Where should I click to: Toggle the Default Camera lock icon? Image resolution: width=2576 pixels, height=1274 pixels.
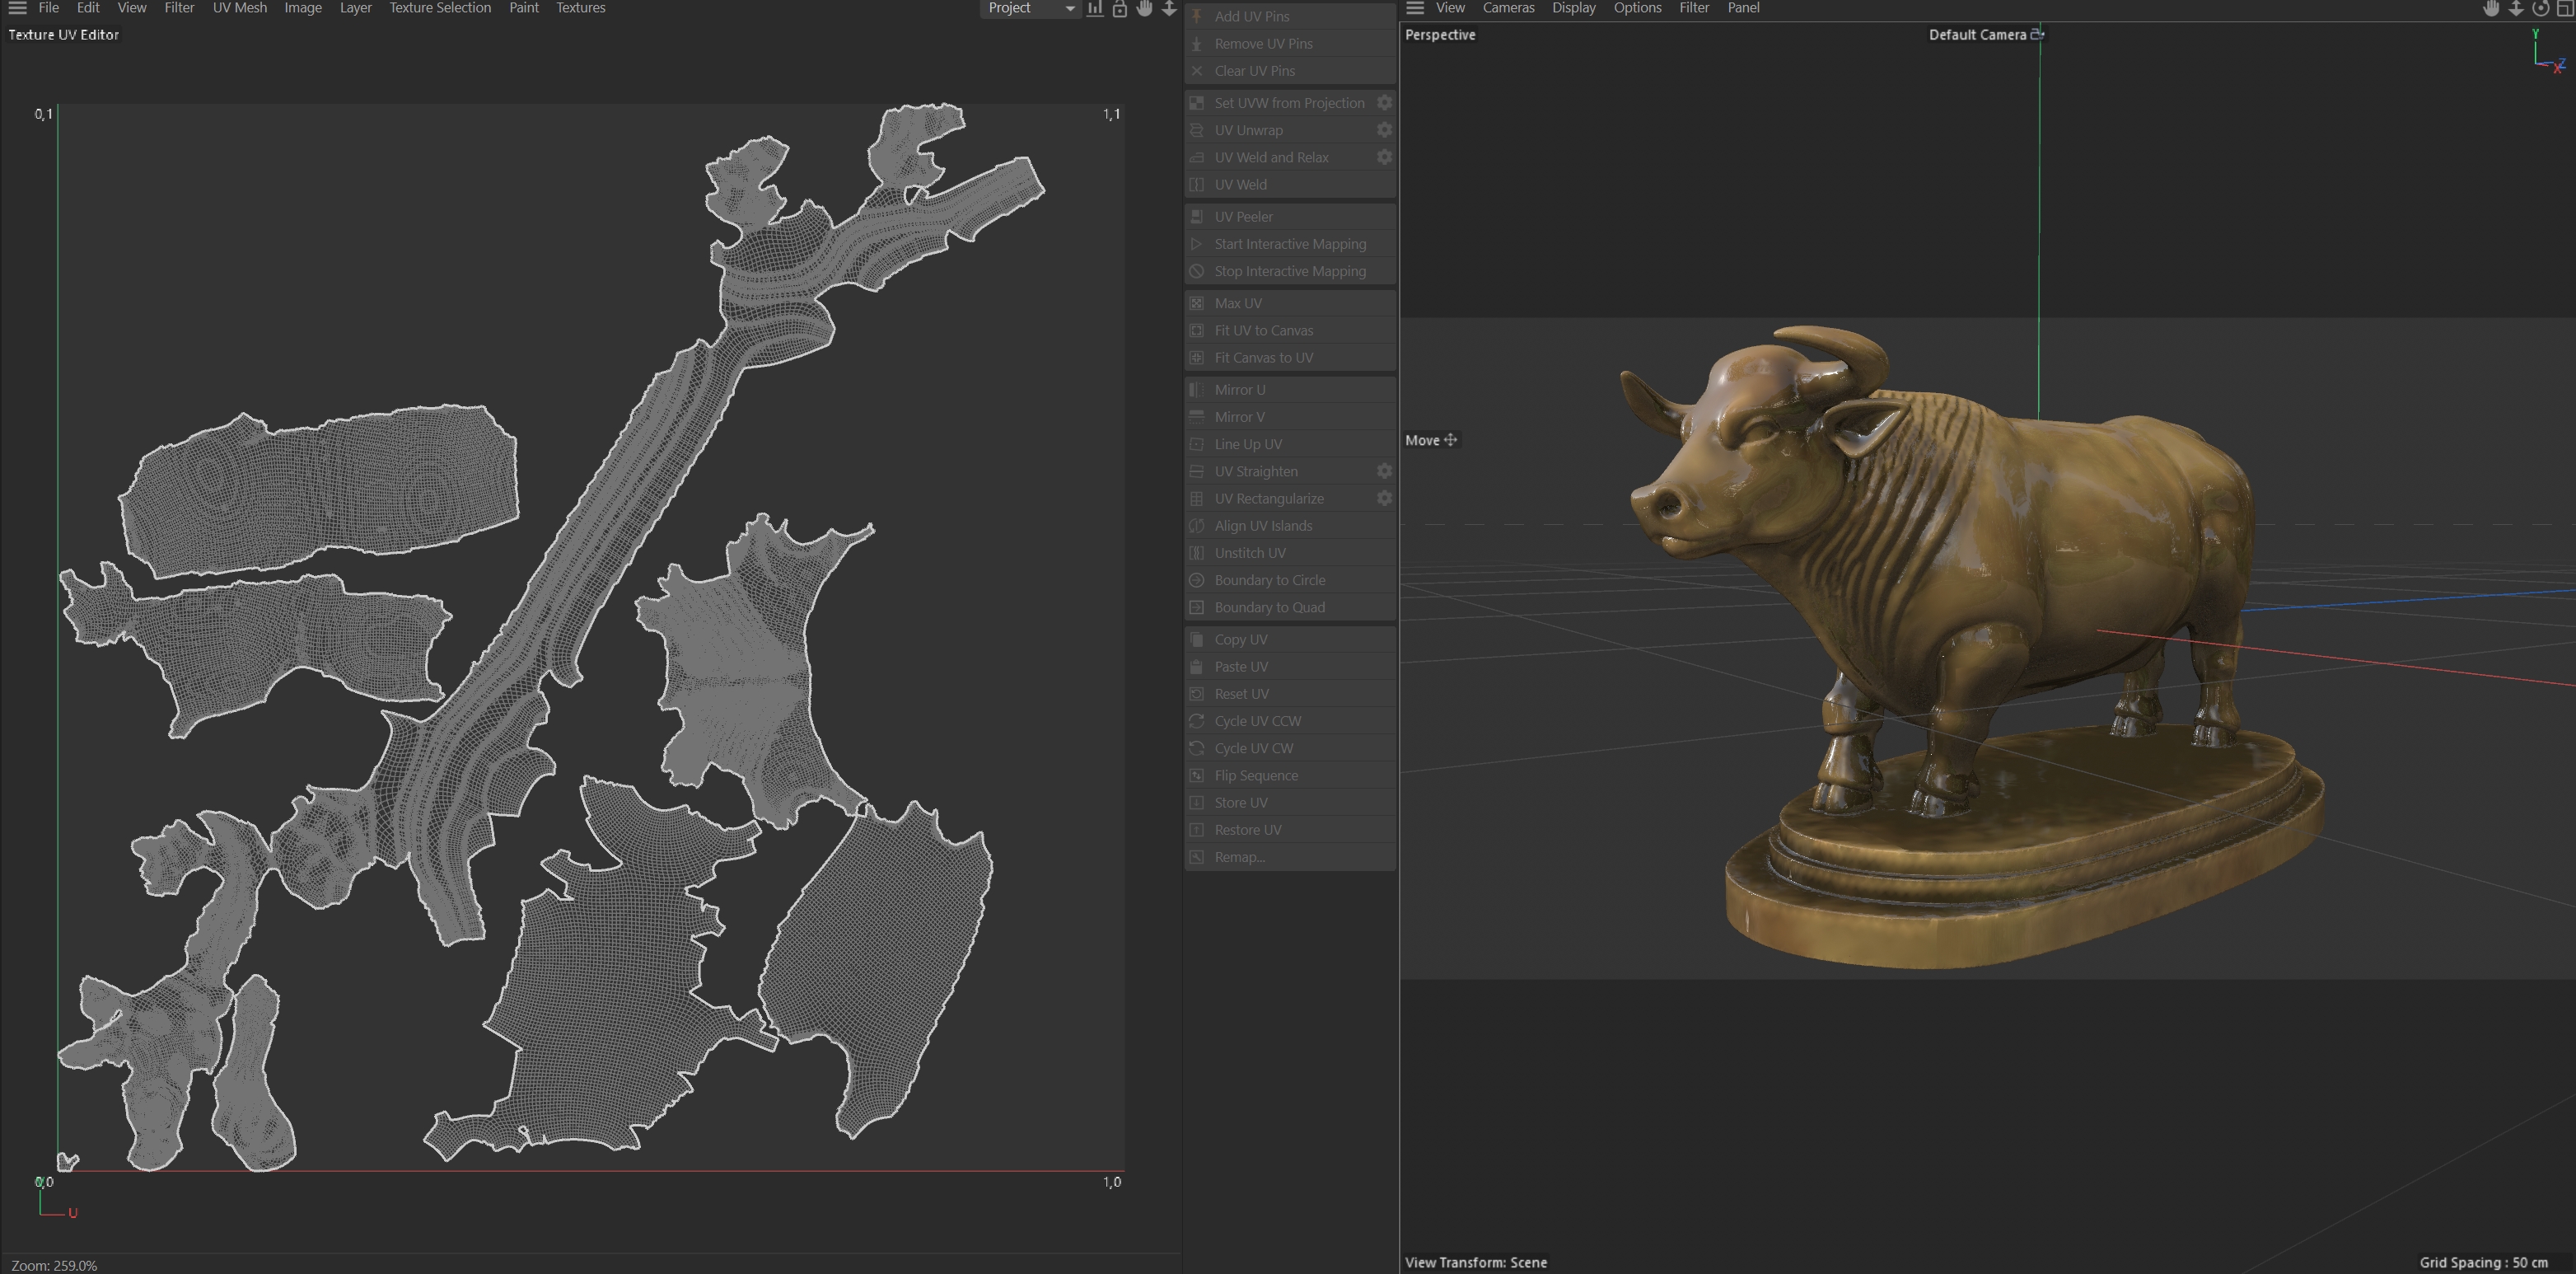point(2037,34)
